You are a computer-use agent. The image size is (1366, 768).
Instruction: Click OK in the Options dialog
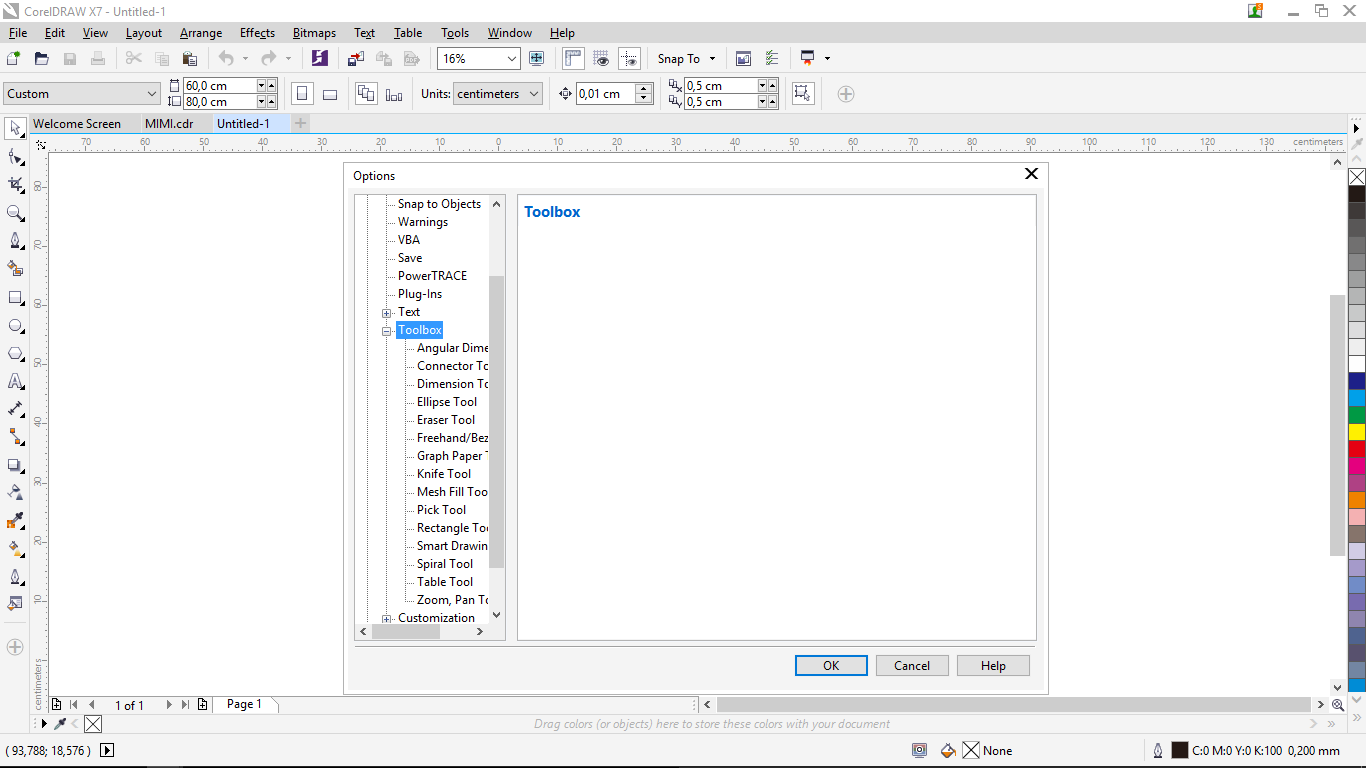(831, 666)
